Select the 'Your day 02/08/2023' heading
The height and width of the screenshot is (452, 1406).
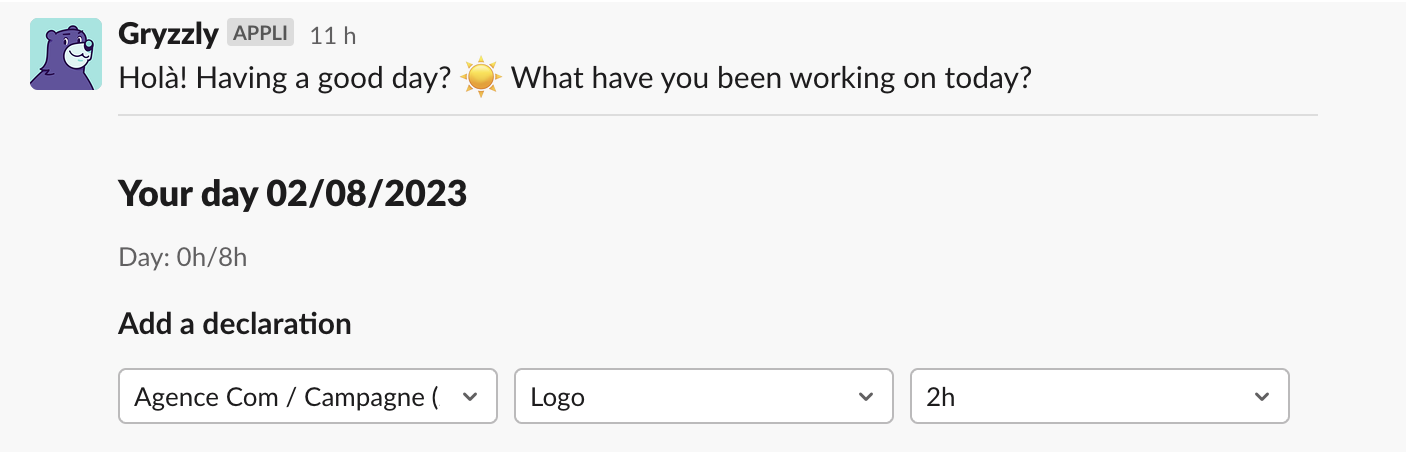[293, 193]
